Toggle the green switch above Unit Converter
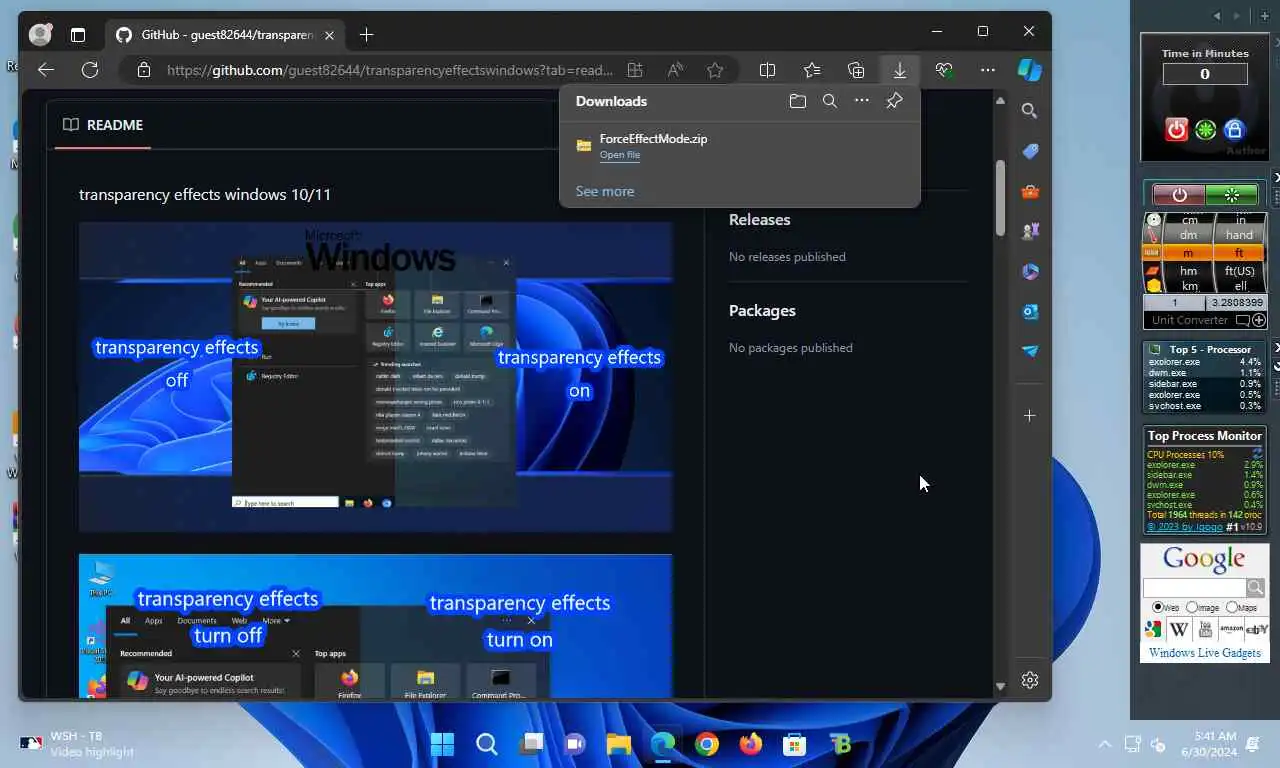This screenshot has height=768, width=1280. pos(1231,195)
